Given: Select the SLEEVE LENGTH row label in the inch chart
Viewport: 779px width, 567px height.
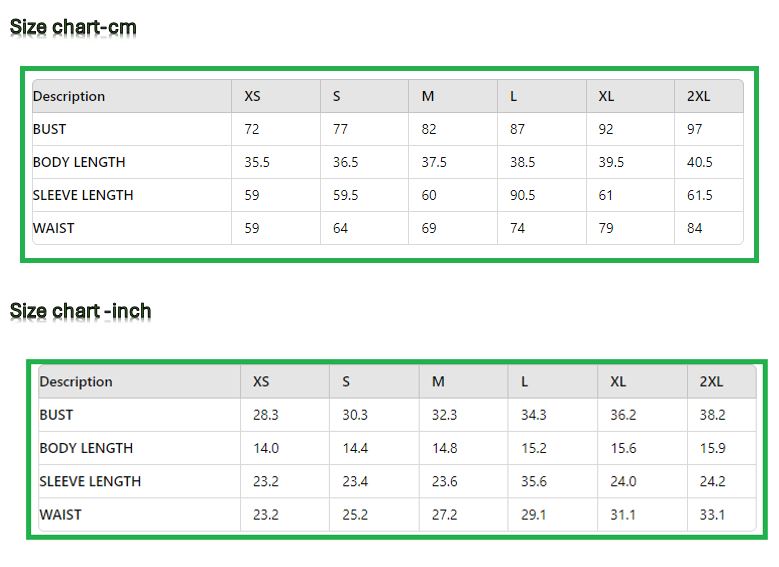Looking at the screenshot, I should tap(90, 481).
